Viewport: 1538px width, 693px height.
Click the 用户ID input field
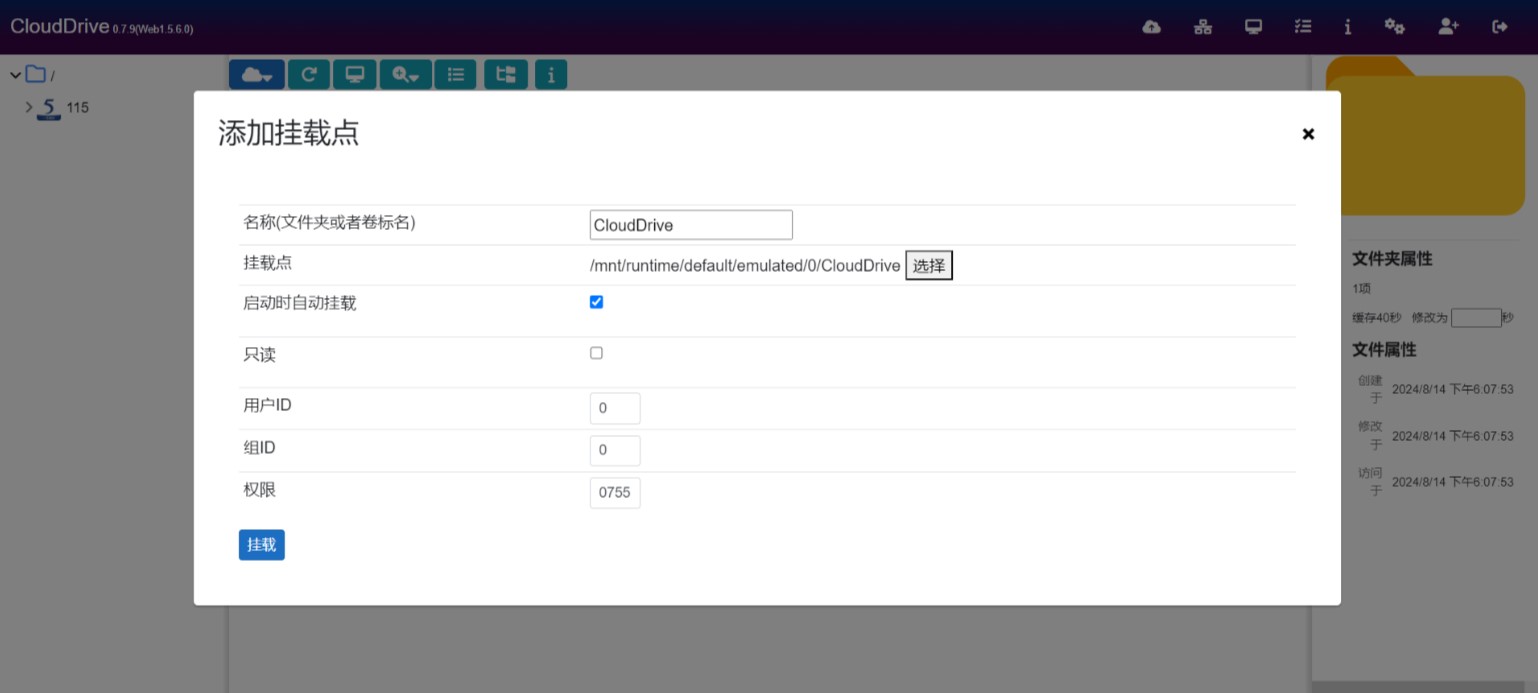(x=615, y=408)
